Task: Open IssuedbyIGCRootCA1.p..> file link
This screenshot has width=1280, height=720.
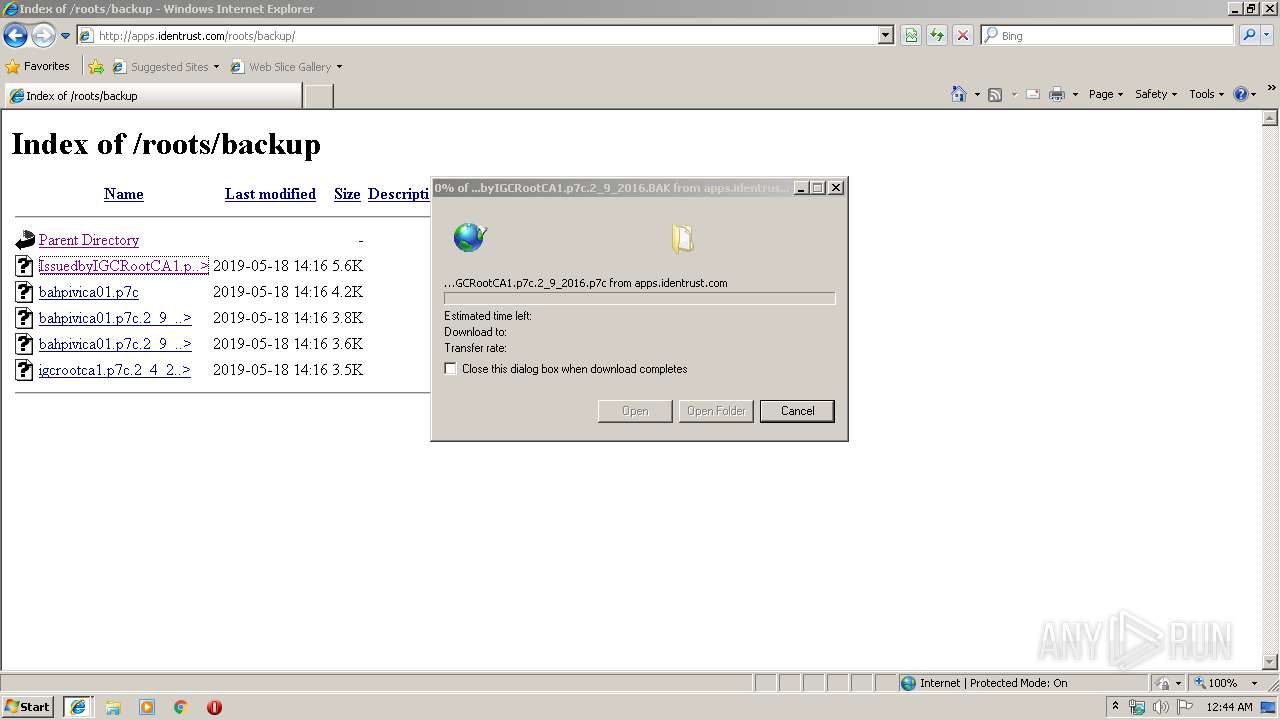Action: 123,266
